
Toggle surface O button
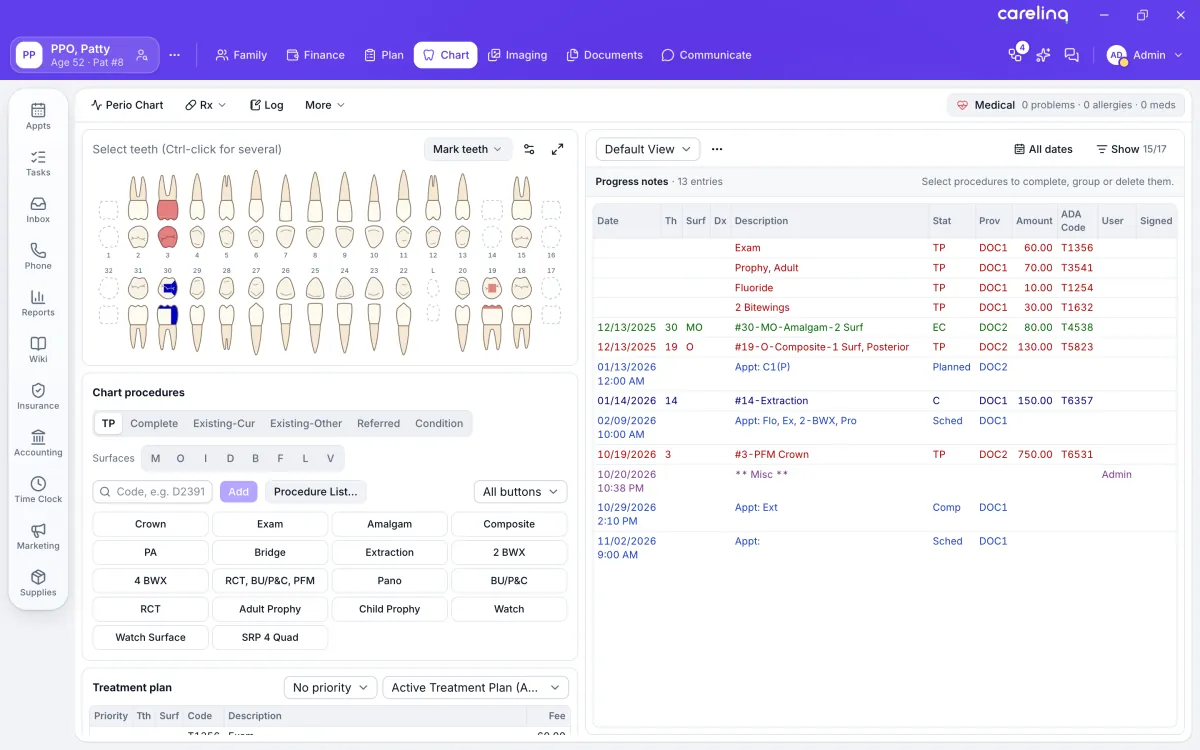coord(181,459)
